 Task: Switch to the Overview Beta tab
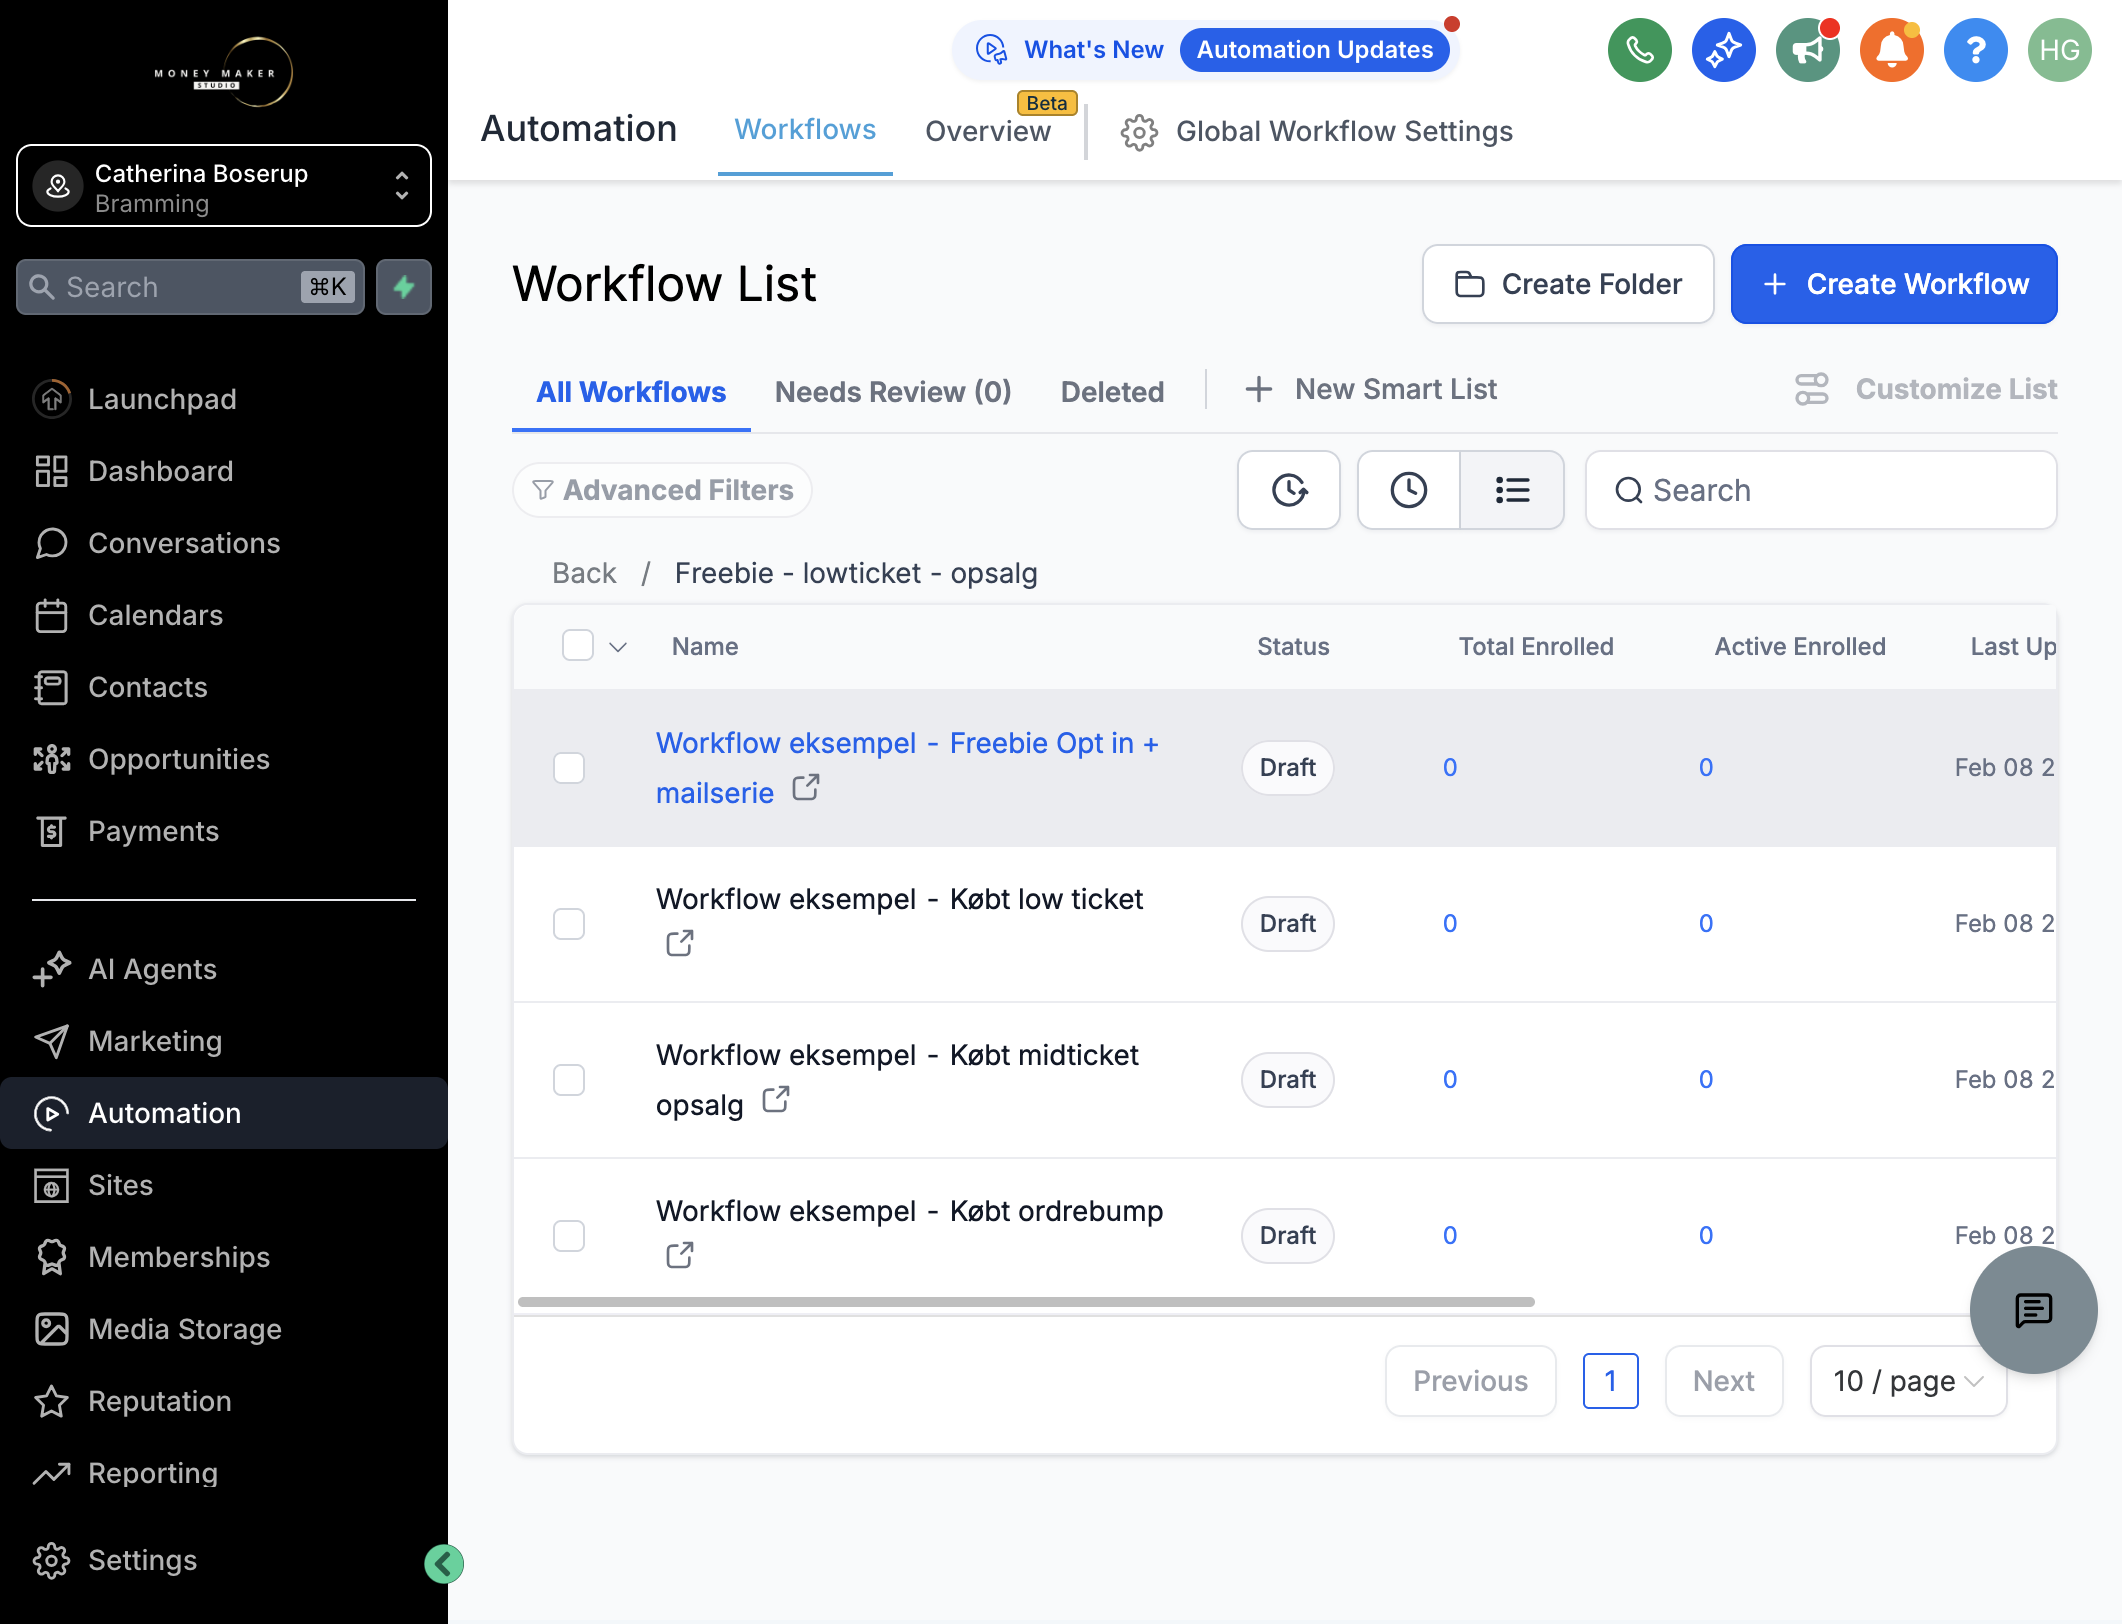tap(988, 131)
